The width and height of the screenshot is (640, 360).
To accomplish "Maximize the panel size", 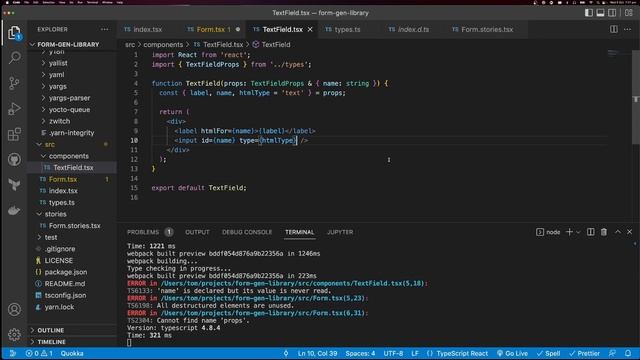I will point(618,232).
